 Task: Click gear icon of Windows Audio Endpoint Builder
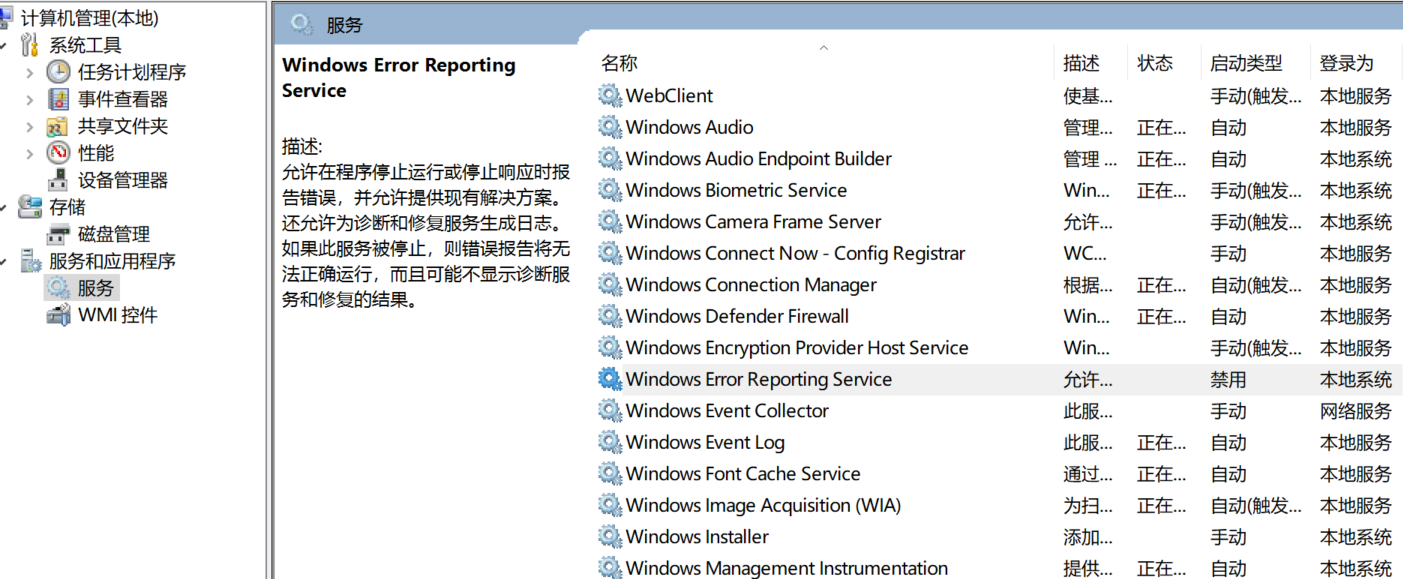[610, 159]
